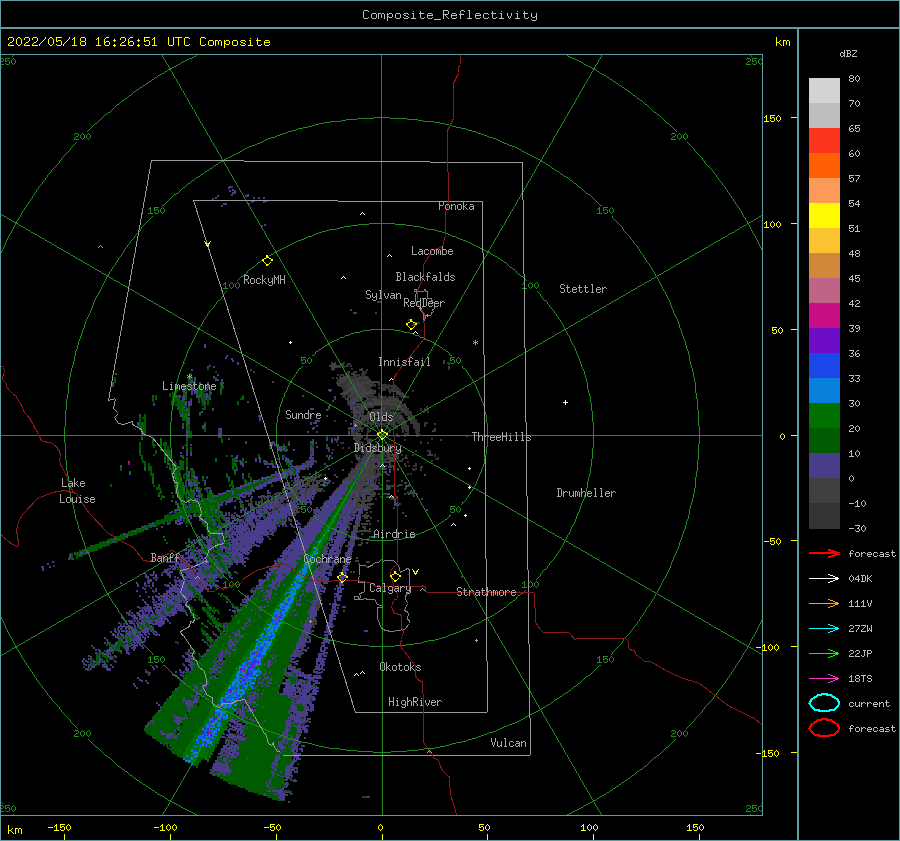Image resolution: width=900 pixels, height=841 pixels.
Task: Click the cyan 27ZW arrow icon
Action: coord(824,629)
